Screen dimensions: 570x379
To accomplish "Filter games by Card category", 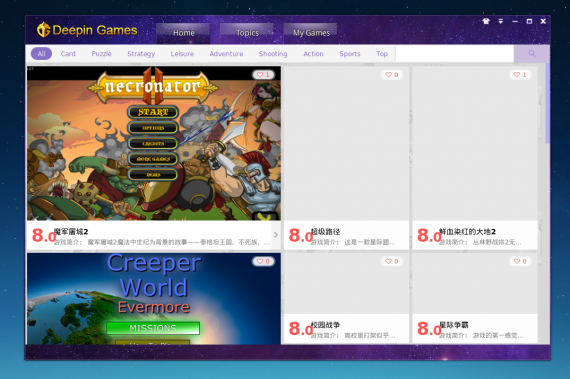I will pyautogui.click(x=68, y=54).
